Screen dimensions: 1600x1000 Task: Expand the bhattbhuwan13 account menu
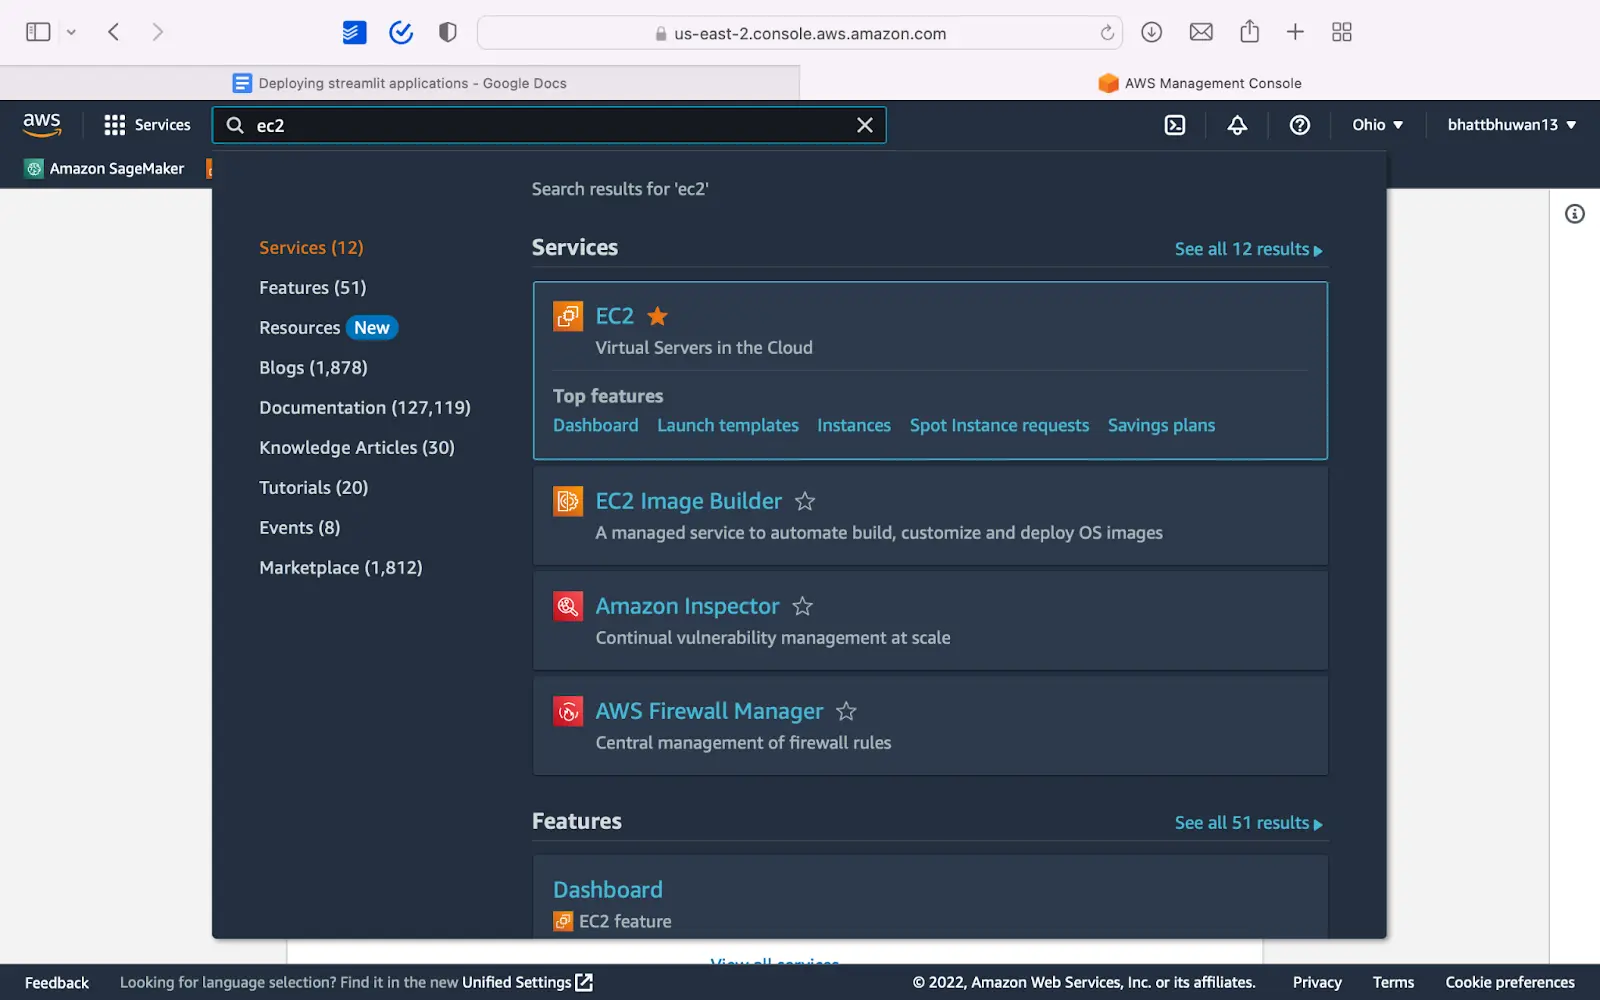coord(1511,125)
